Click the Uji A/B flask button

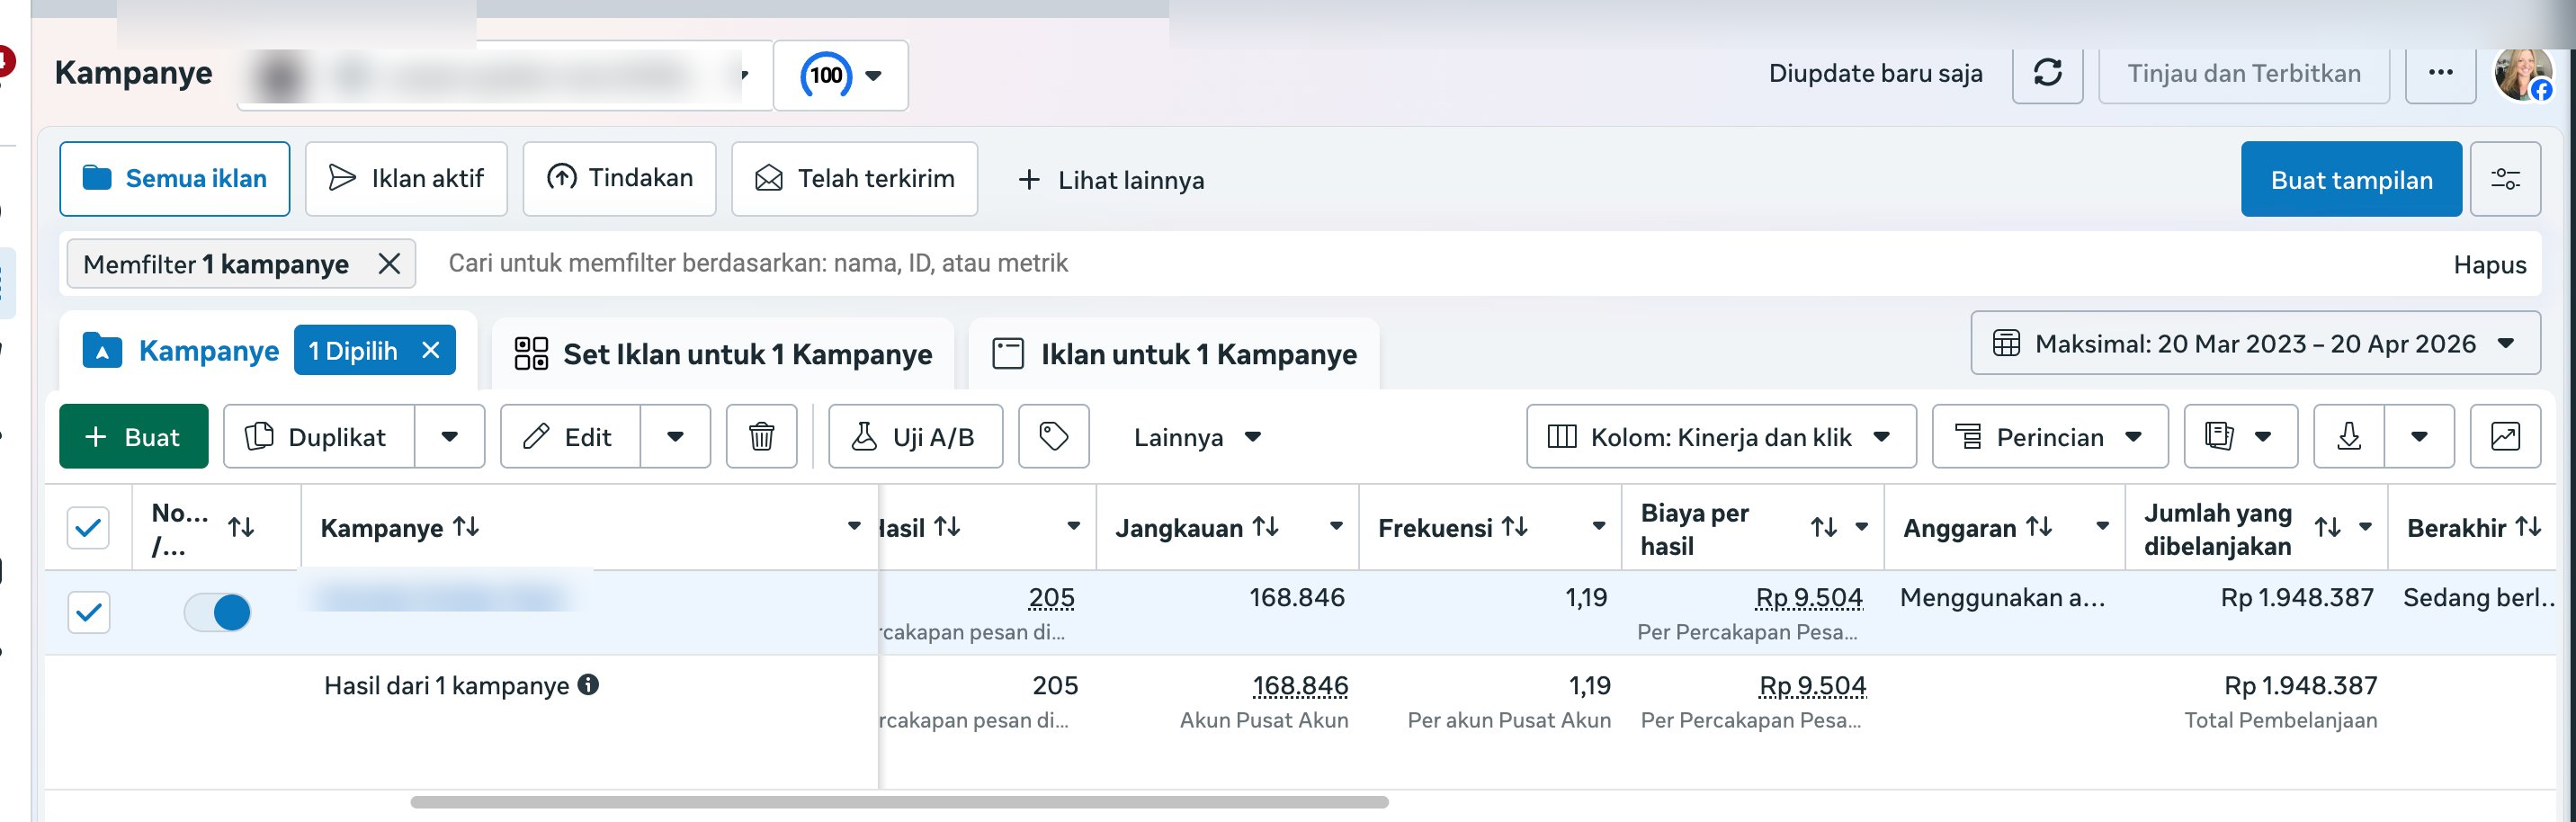pos(915,436)
